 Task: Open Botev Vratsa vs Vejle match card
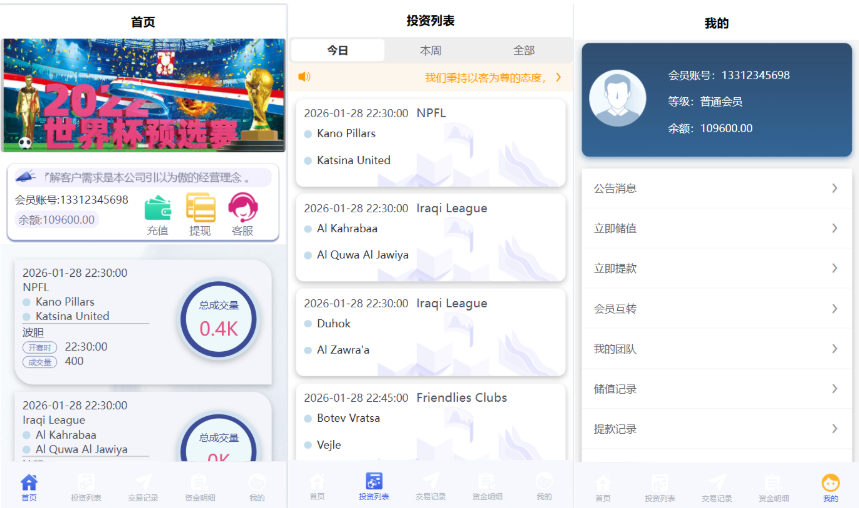[x=431, y=422]
